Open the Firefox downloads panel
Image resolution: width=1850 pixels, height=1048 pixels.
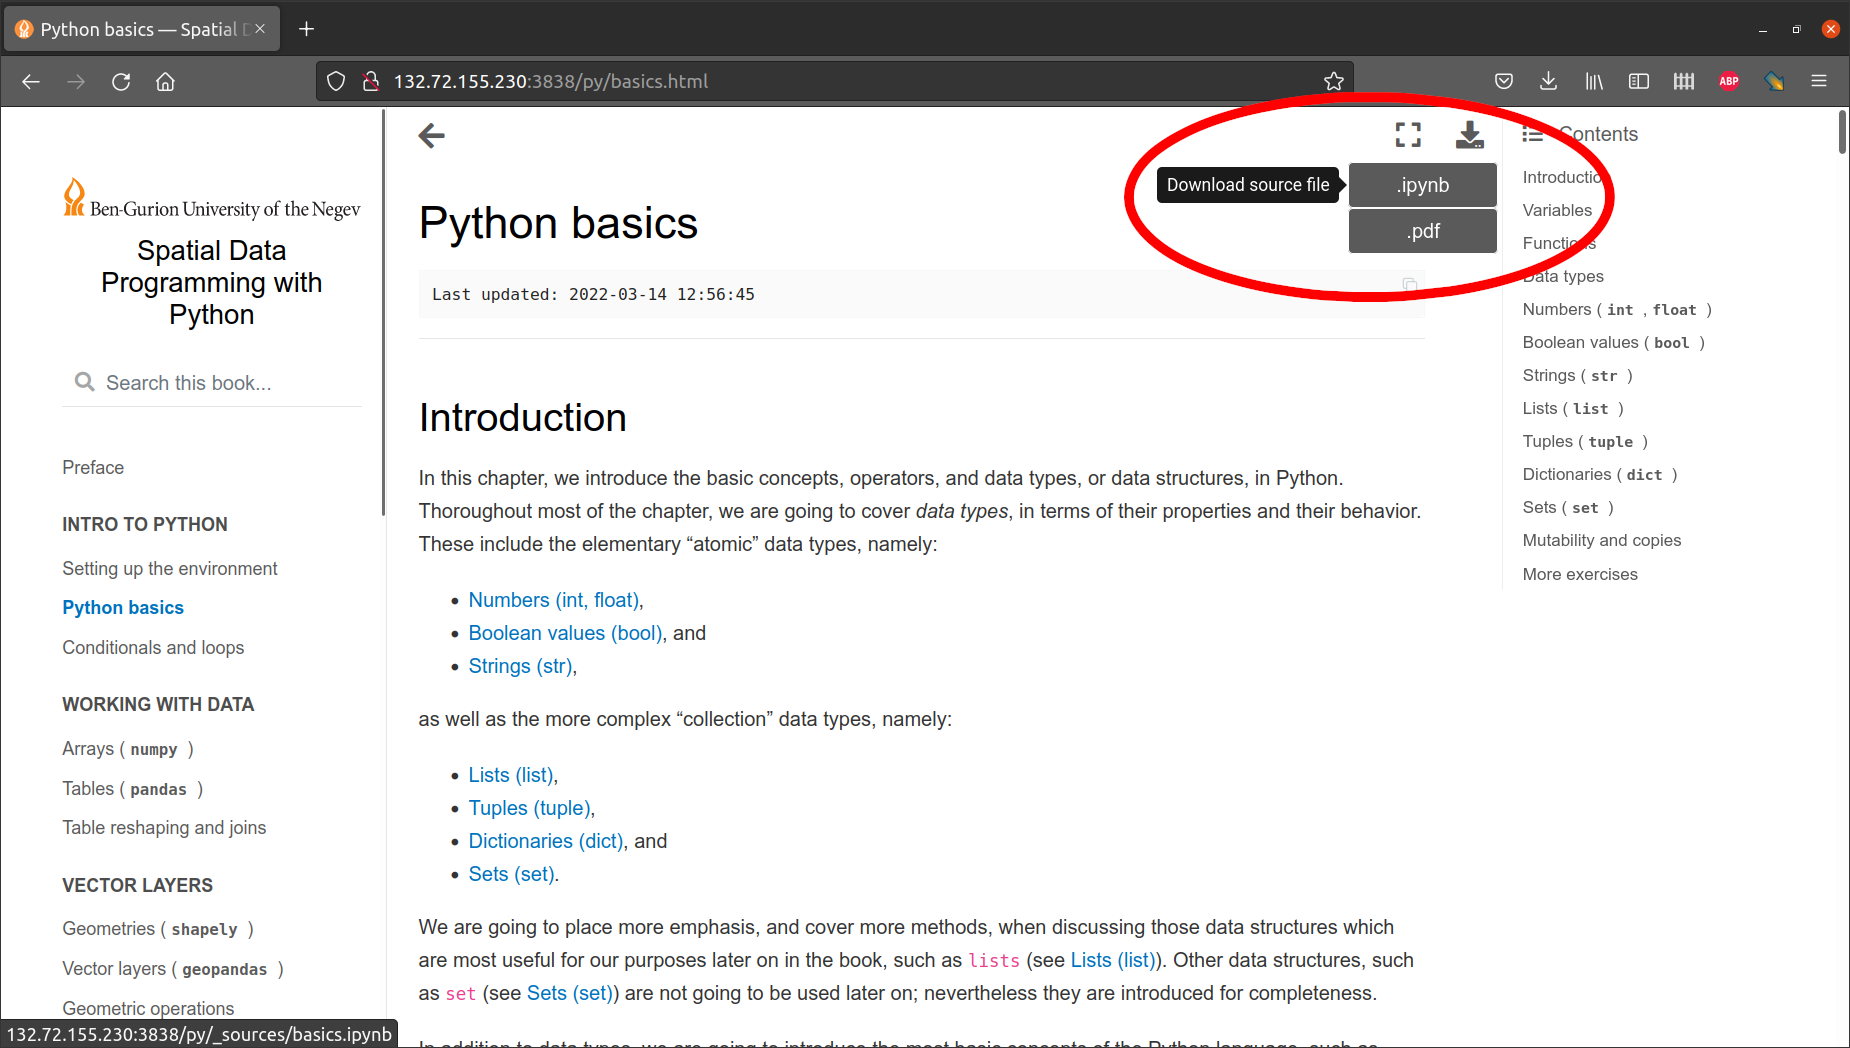click(x=1548, y=82)
